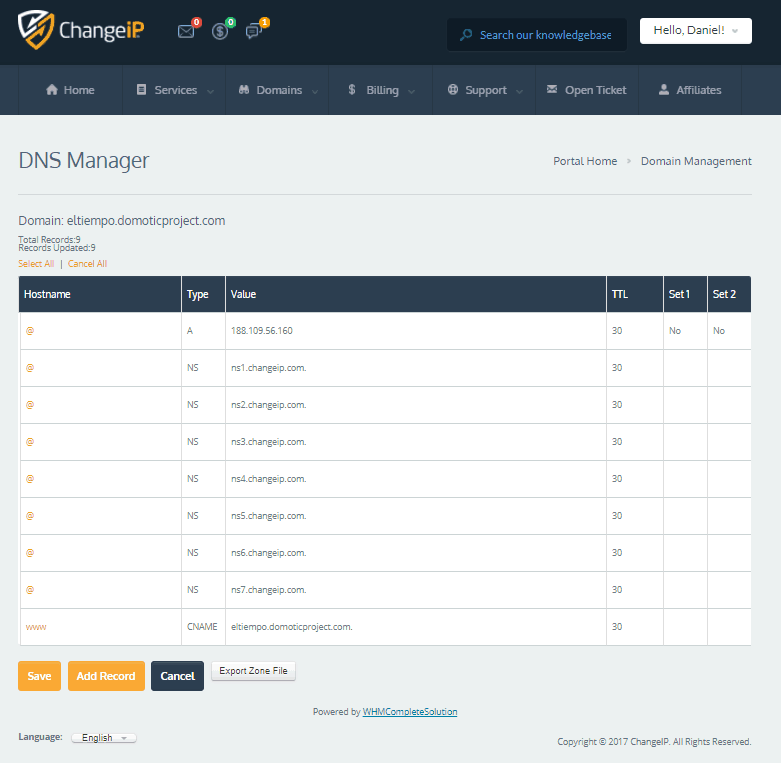The width and height of the screenshot is (781, 763).
Task: Save the DNS records
Action: [x=39, y=676]
